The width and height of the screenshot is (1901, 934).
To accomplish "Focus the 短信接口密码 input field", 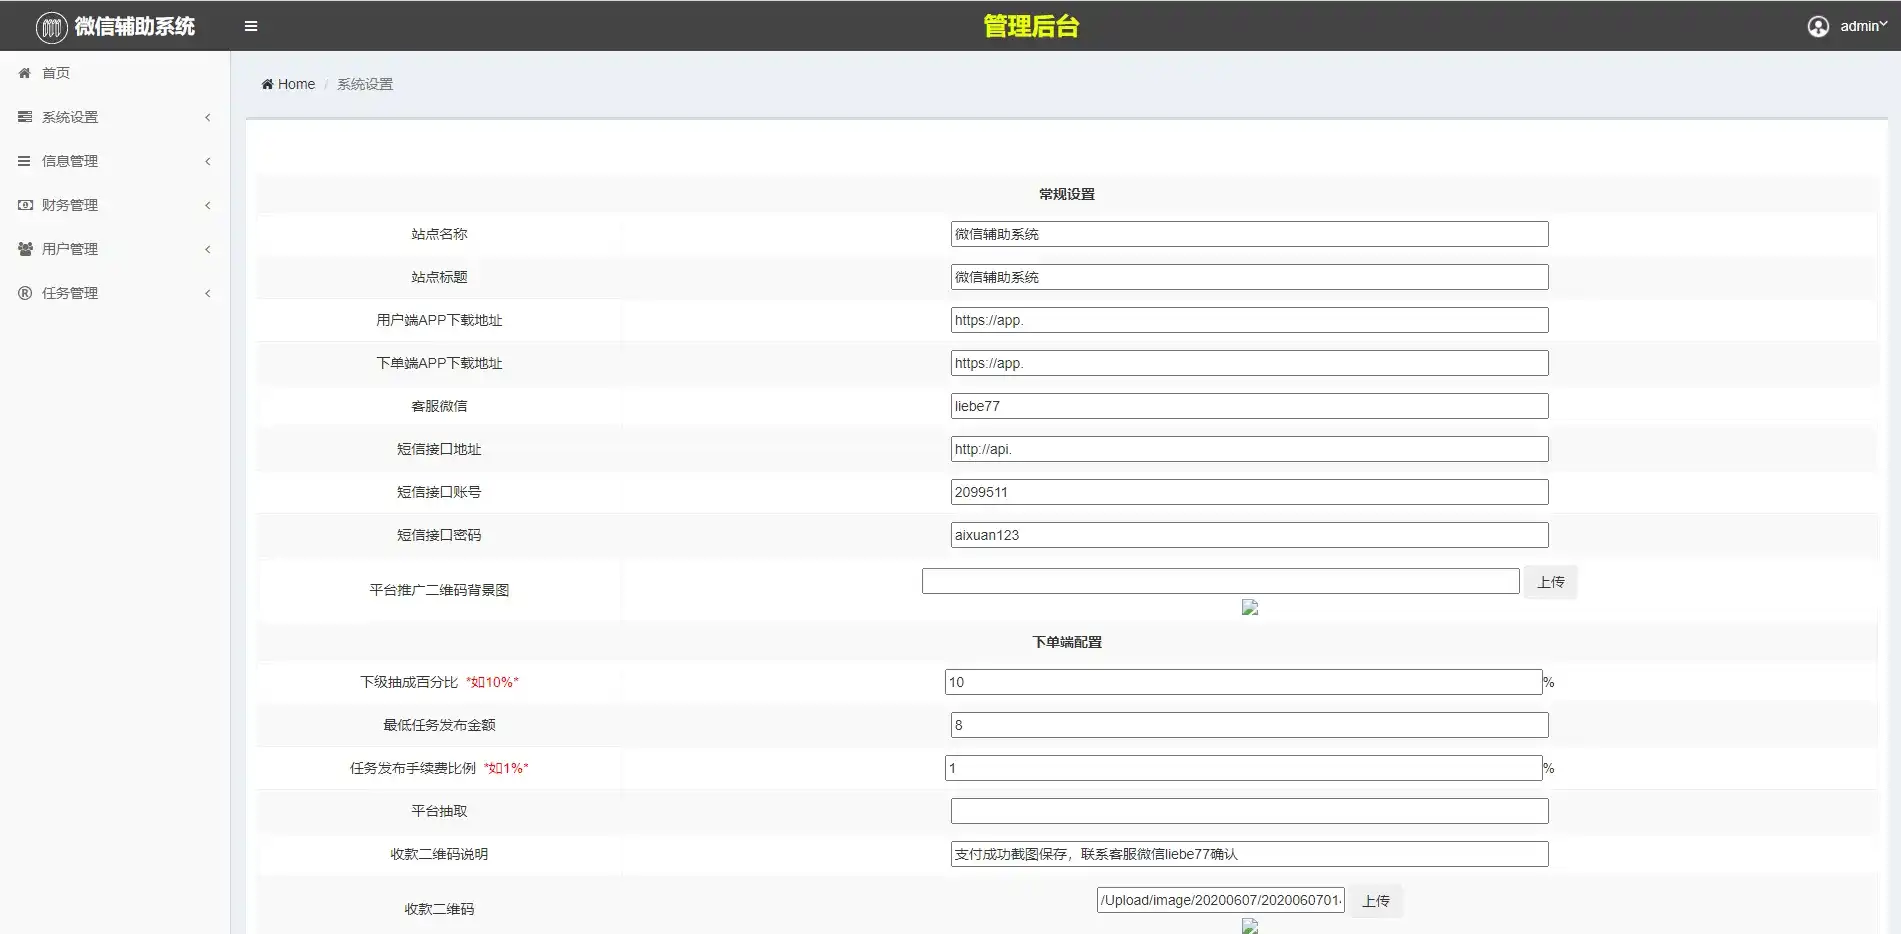I will [1249, 535].
